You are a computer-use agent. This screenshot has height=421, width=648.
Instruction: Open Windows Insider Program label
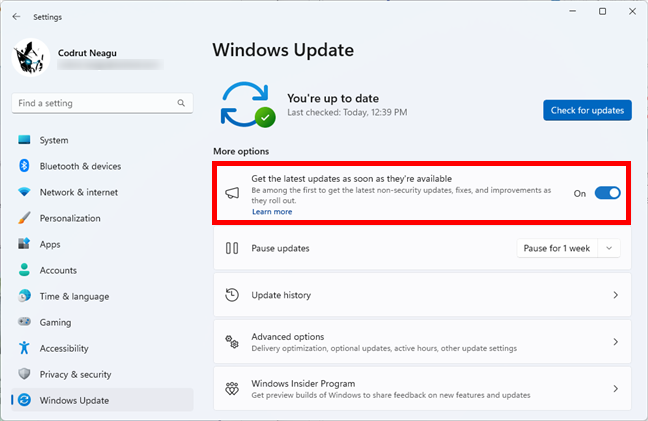point(303,383)
